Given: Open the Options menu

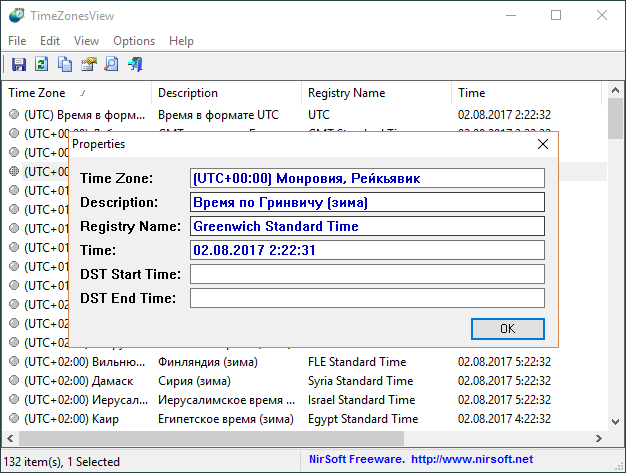Looking at the screenshot, I should pos(134,41).
